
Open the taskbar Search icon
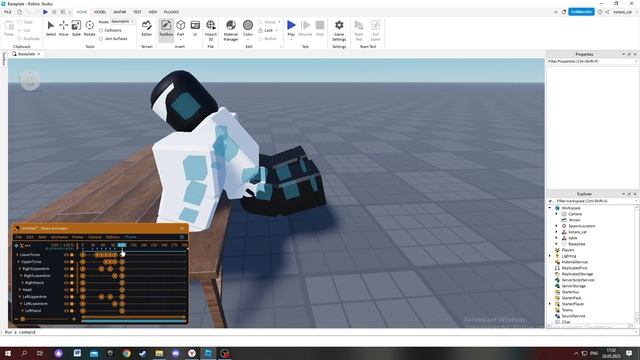tap(24, 353)
